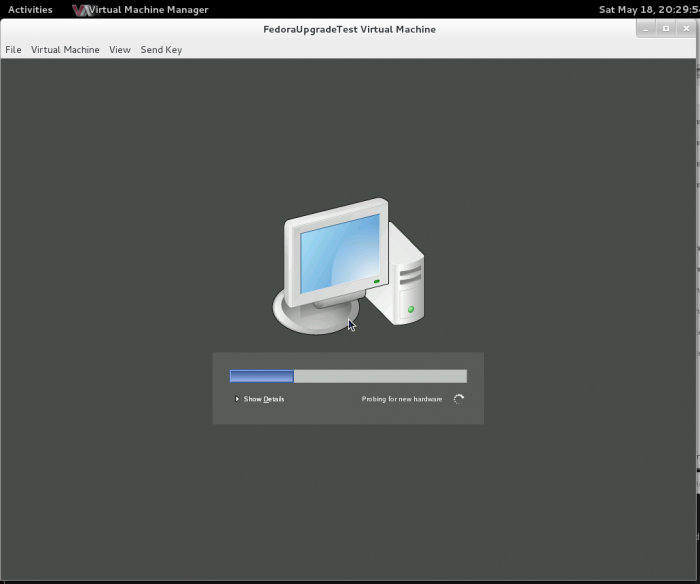Close the FedoraUpgradeTest Virtual Machine window
700x584 pixels.
pos(687,29)
